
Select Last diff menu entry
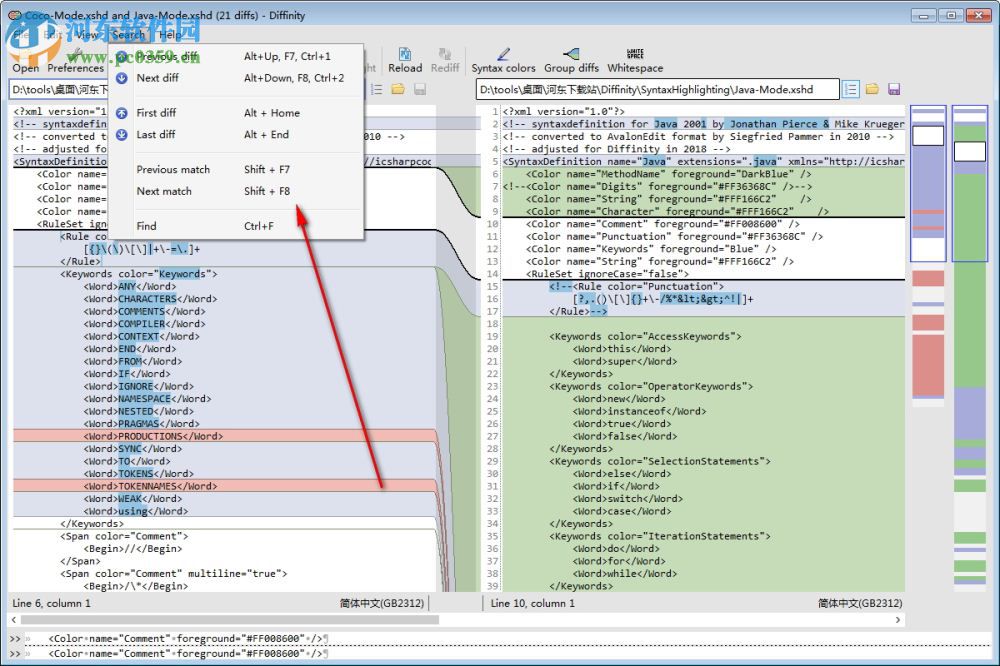point(155,134)
